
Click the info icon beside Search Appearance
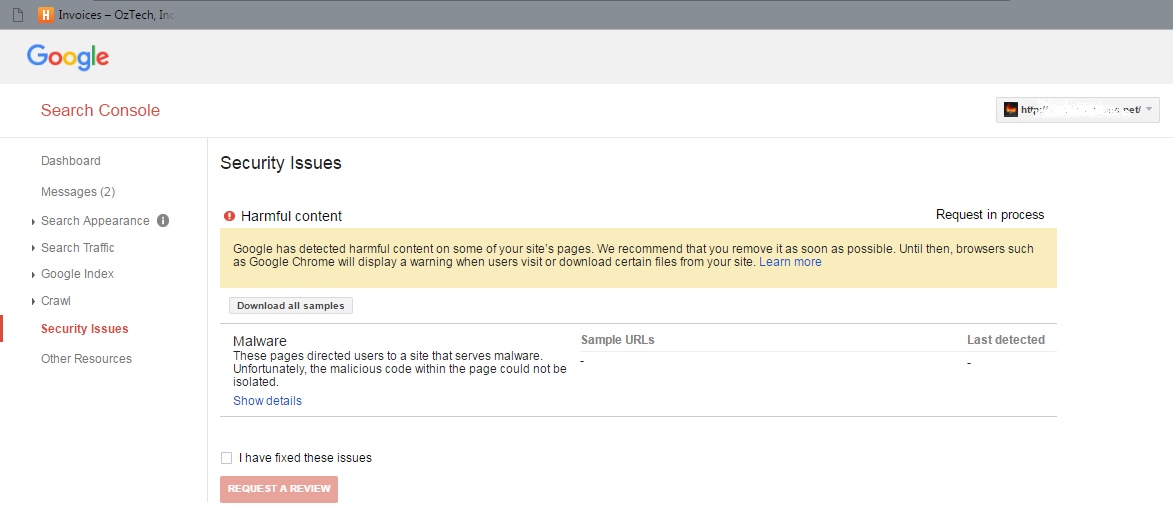[x=163, y=221]
